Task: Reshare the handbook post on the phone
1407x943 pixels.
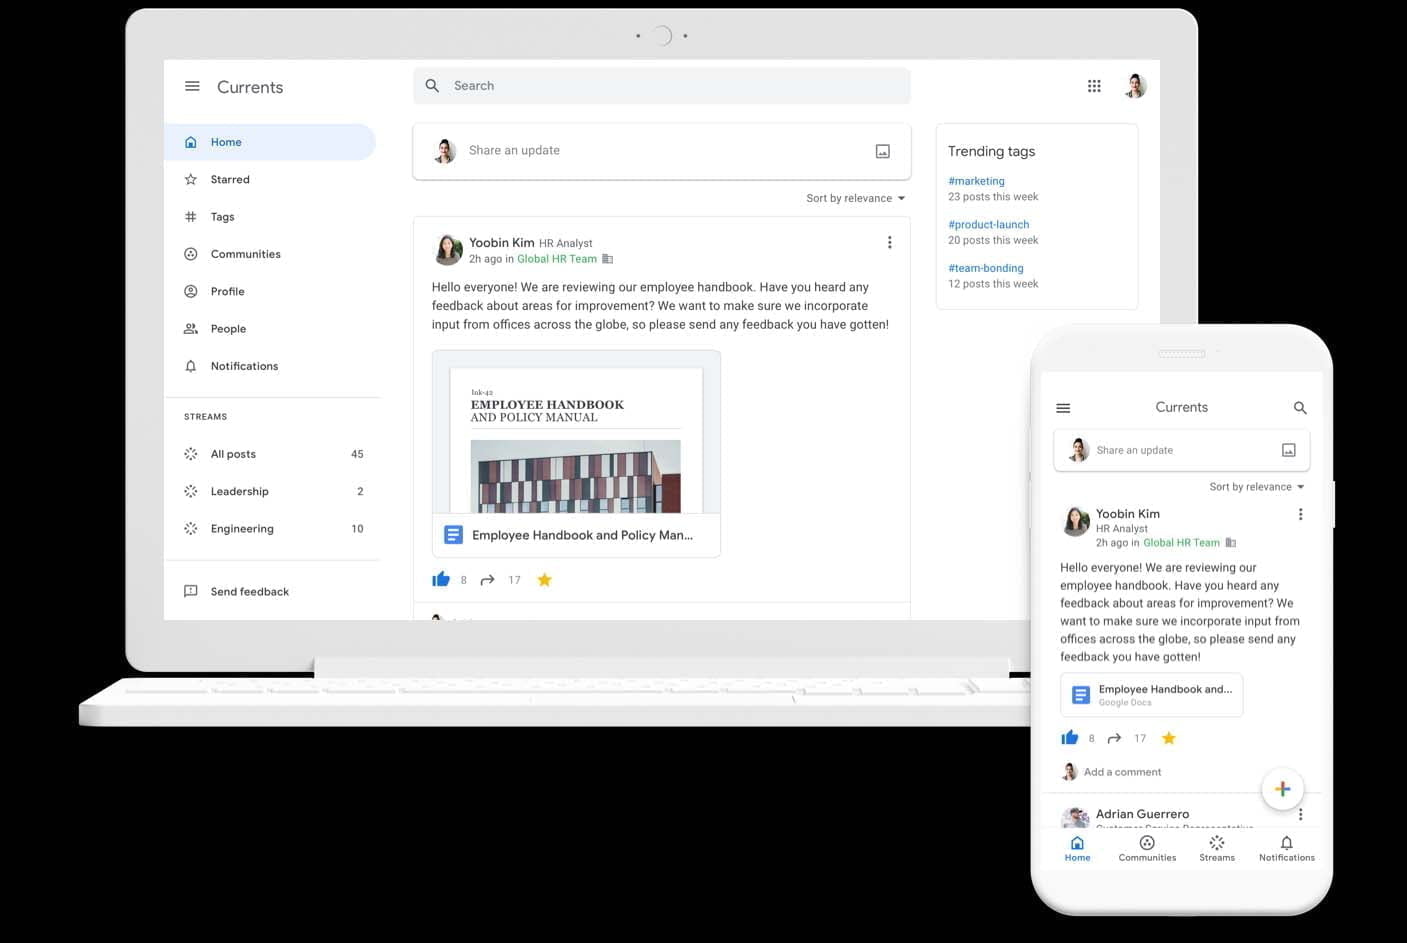Action: (x=1114, y=738)
